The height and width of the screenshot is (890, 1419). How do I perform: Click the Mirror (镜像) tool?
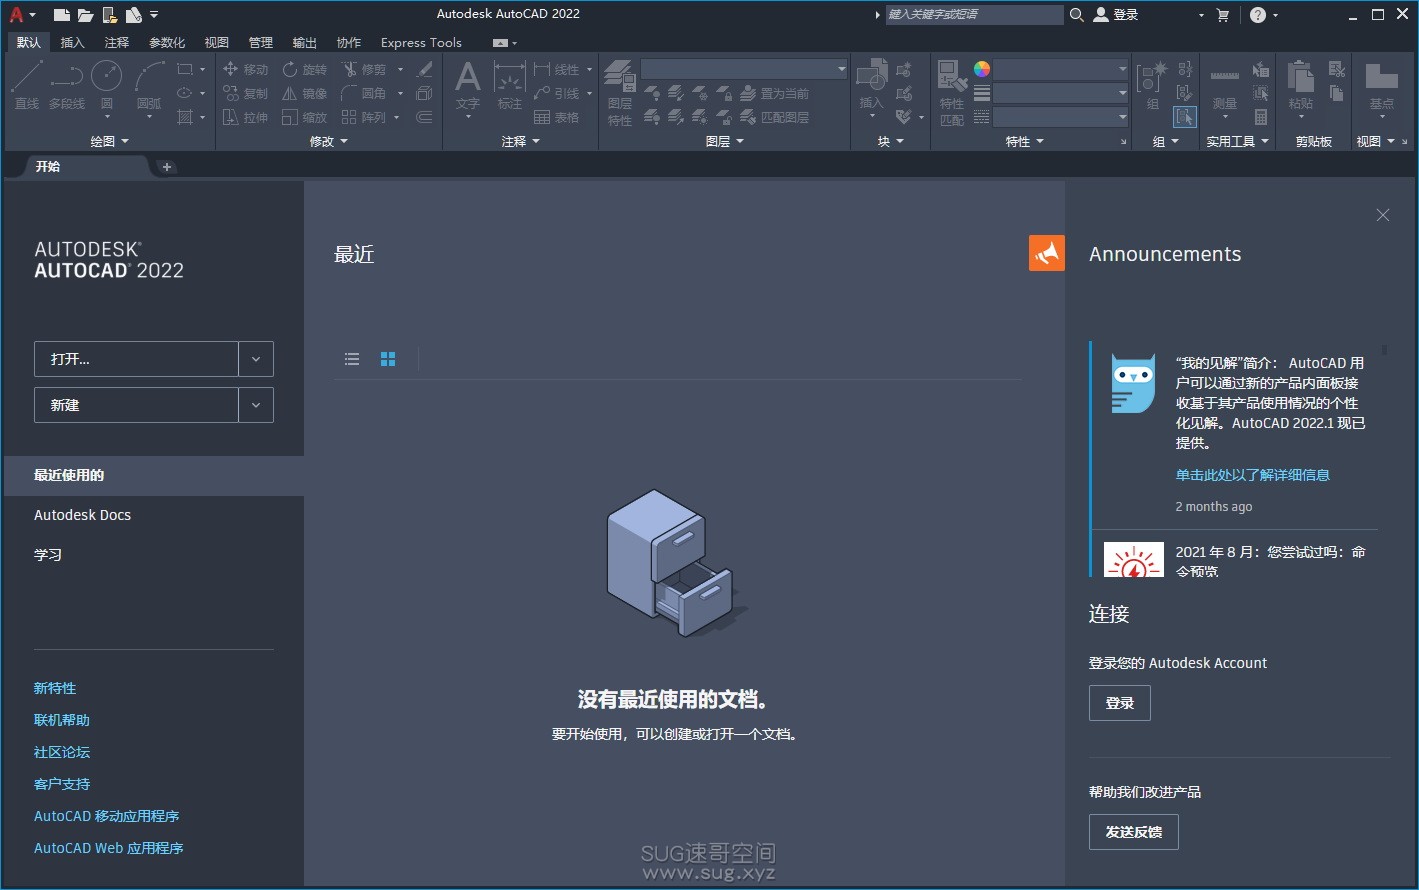(x=305, y=93)
